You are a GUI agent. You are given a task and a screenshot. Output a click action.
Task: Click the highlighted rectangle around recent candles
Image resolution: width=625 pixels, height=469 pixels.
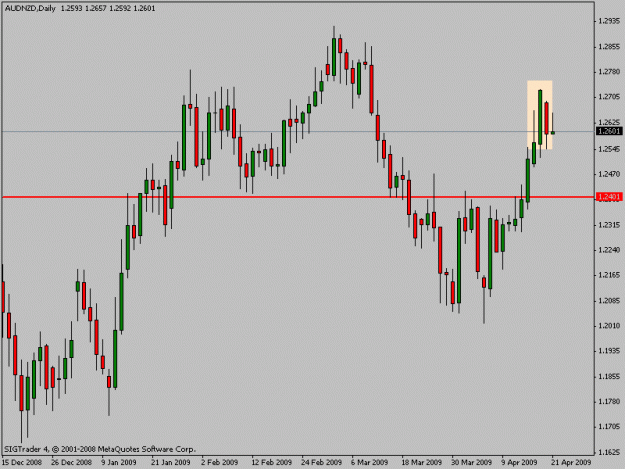540,115
